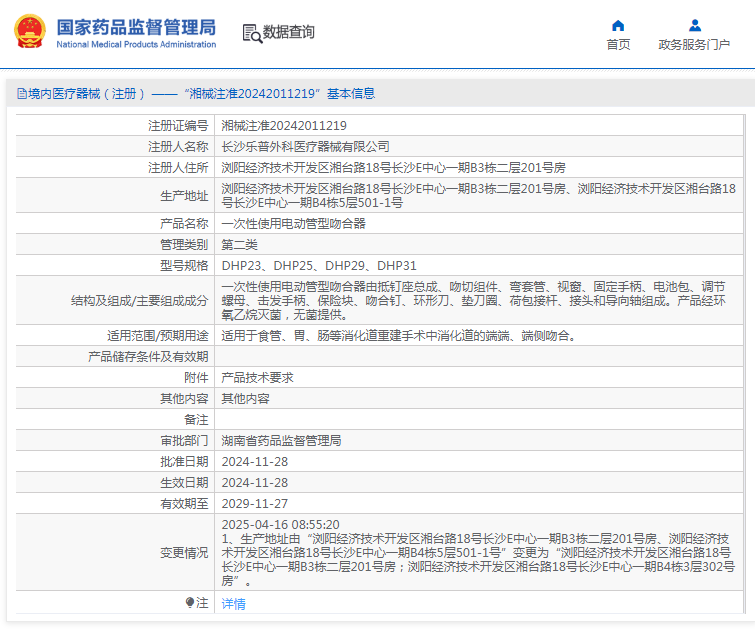Screen dimensions: 755x632
Task: Click 适用范围/预期用途 label
Action: click(x=158, y=335)
